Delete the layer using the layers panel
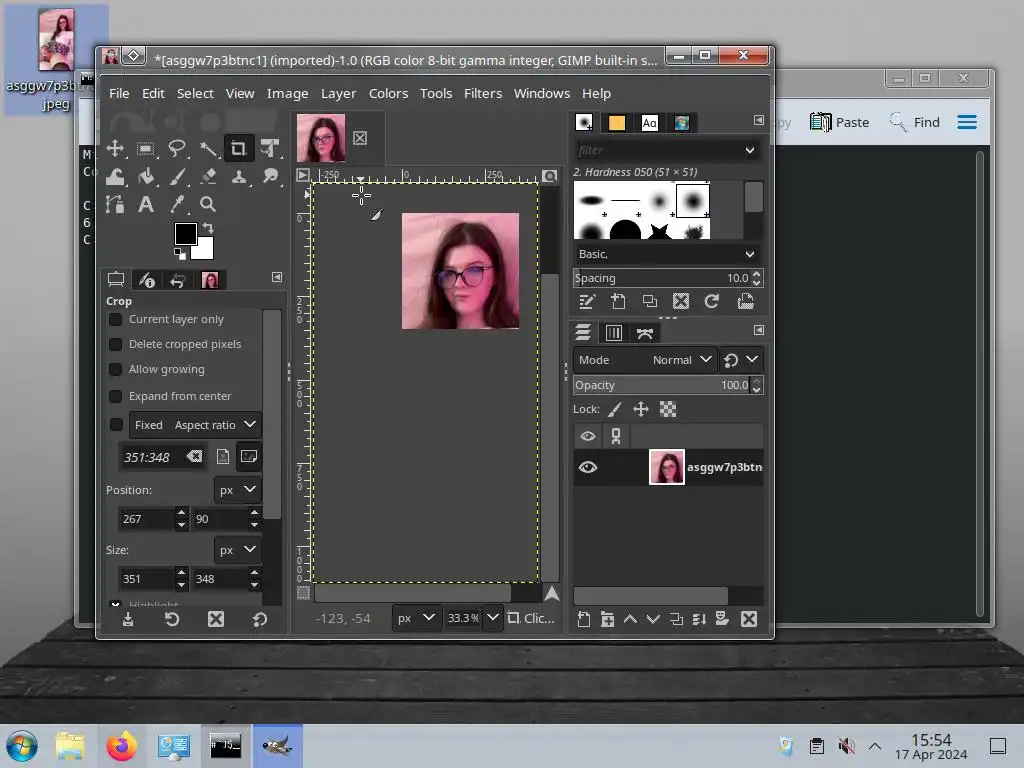1024x768 pixels. click(748, 620)
